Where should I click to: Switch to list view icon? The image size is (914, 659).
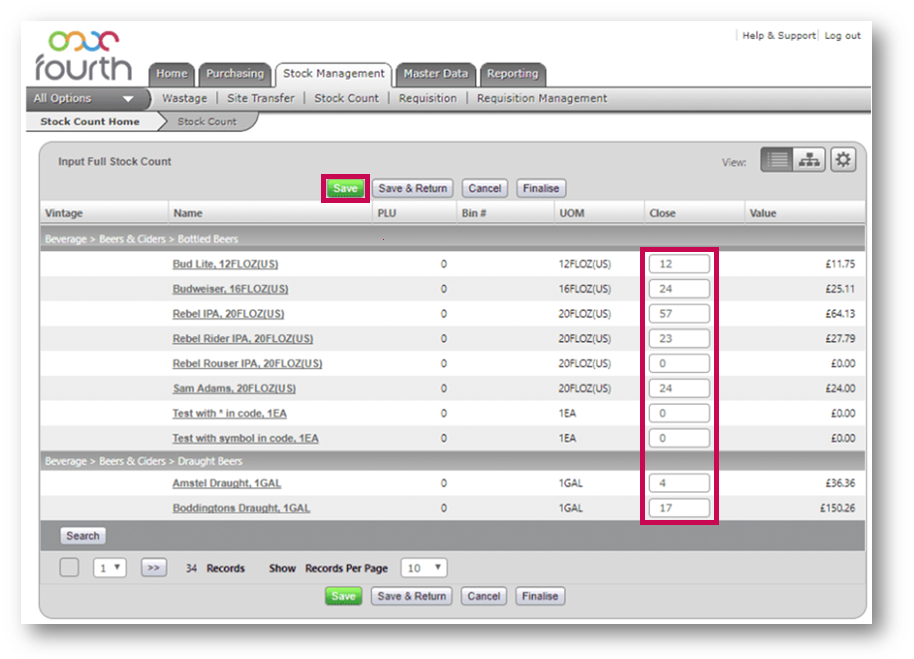[x=776, y=160]
